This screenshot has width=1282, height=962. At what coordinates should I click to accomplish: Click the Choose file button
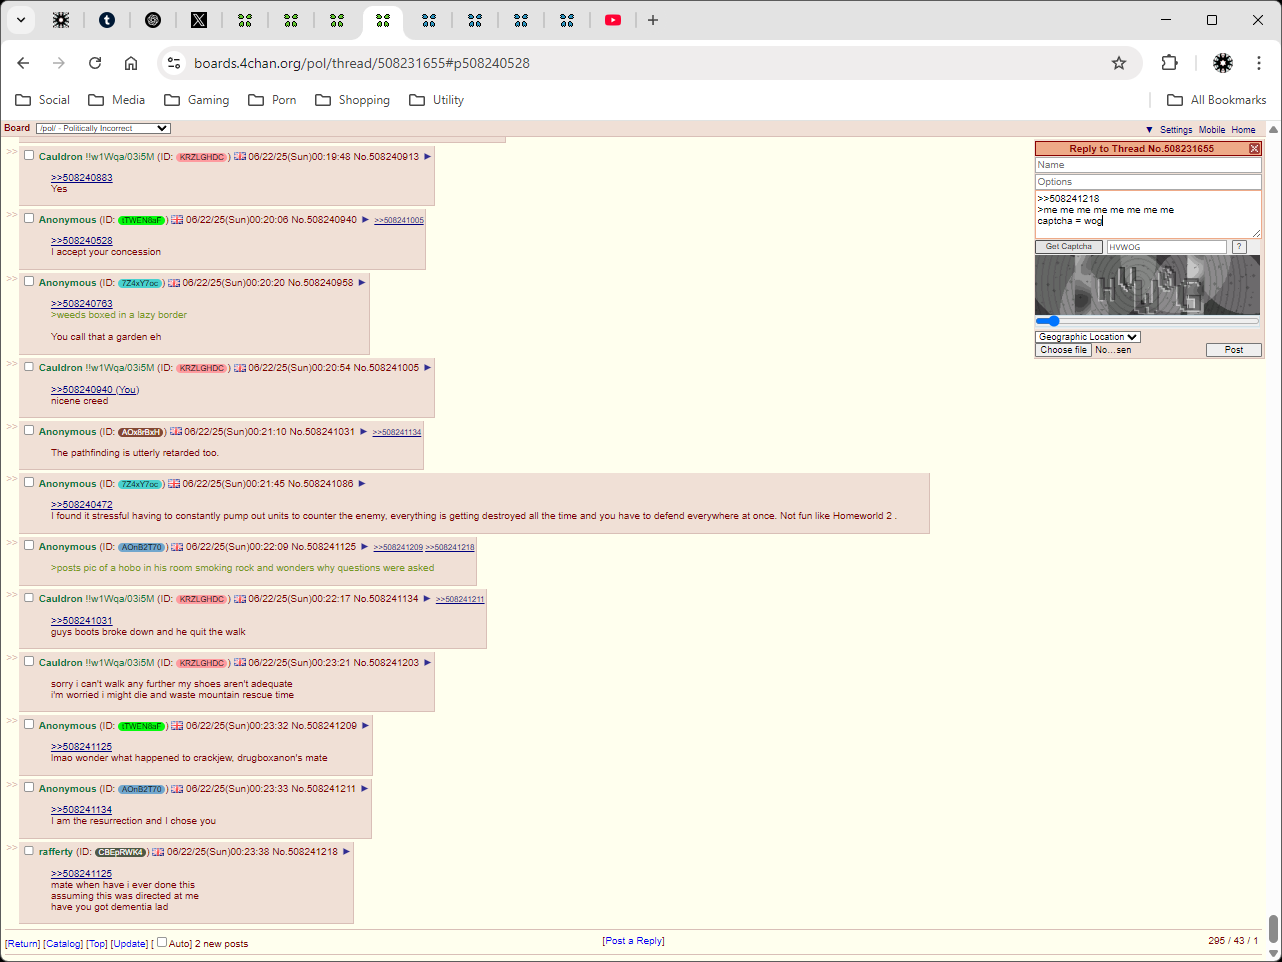1063,350
